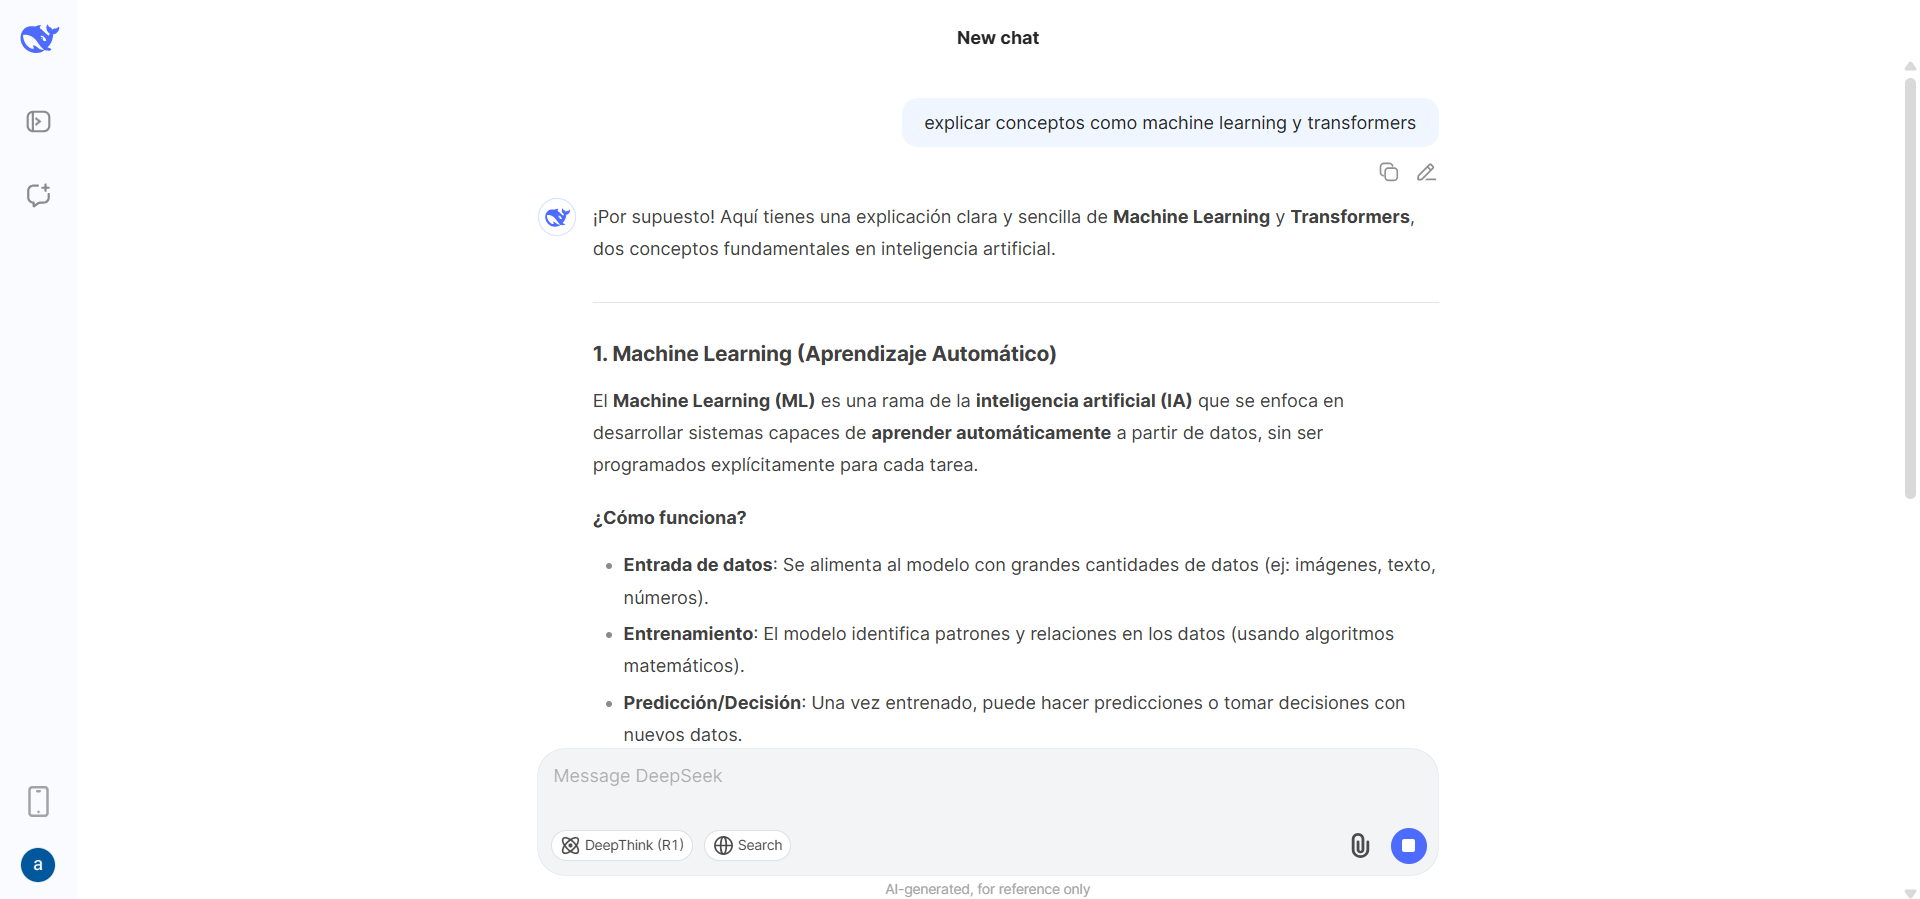
Task: Click the 'Entrenamiento' bullet
Action: [1008, 650]
